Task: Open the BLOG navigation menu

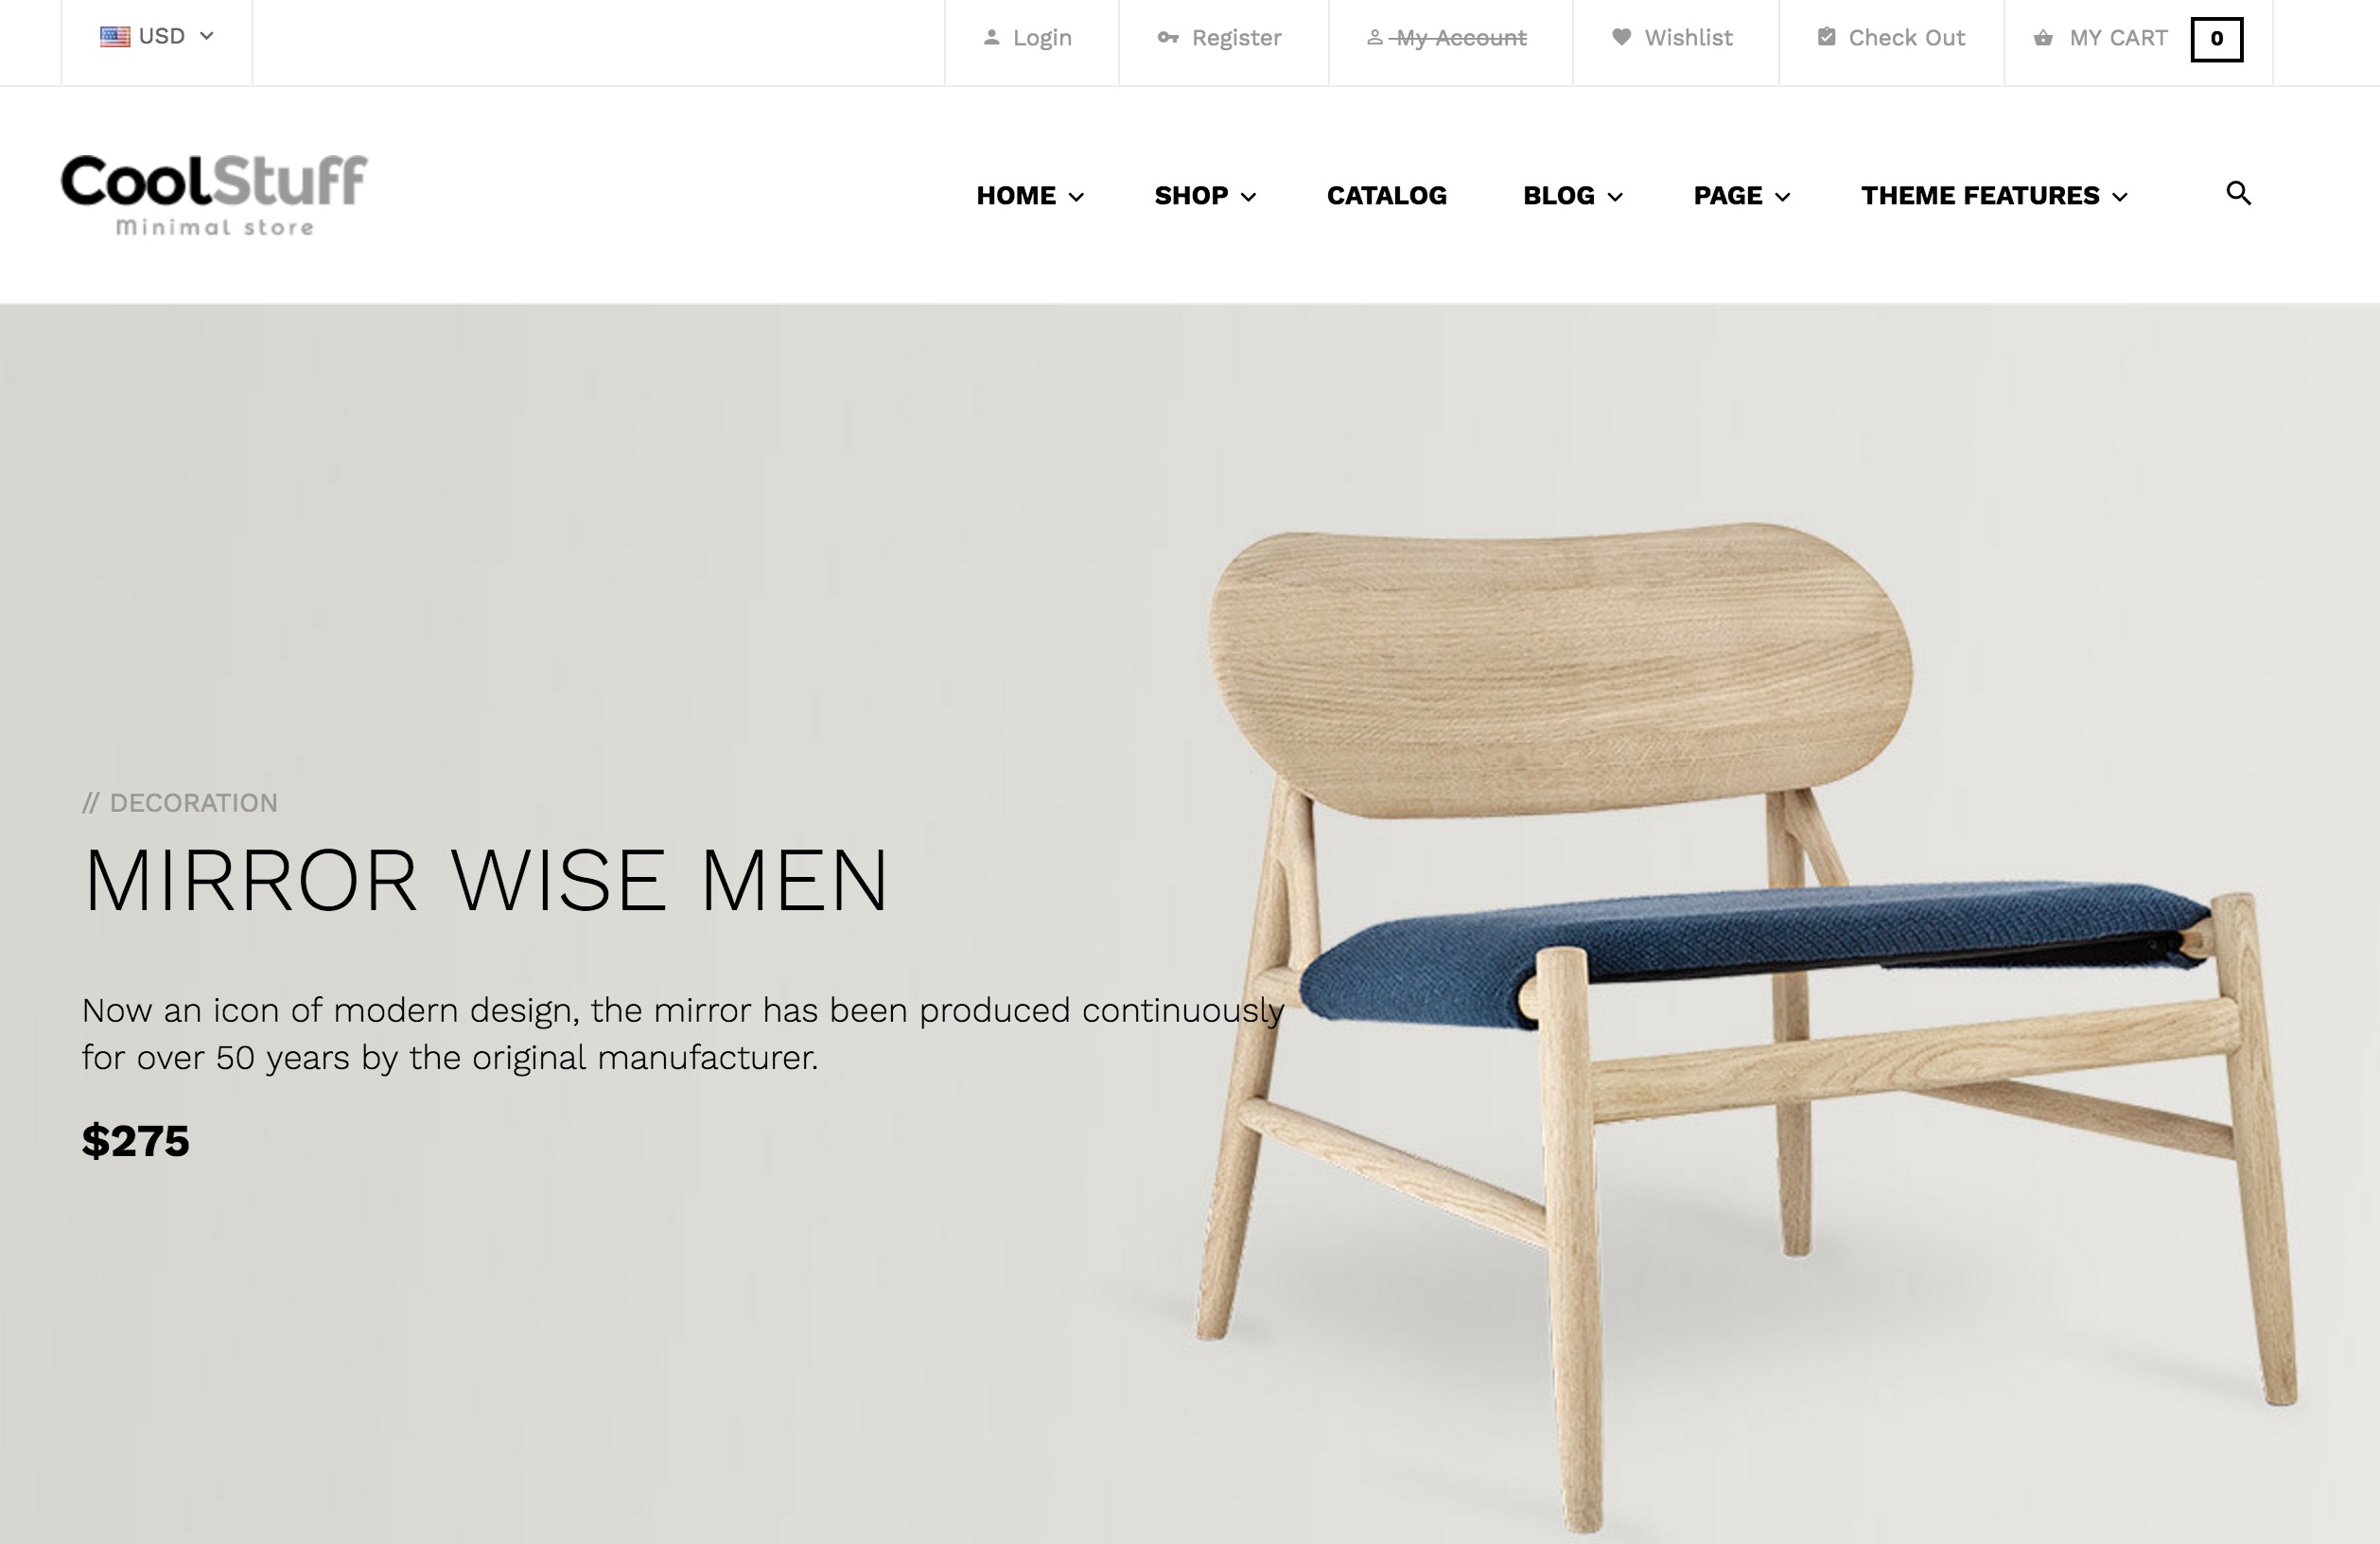Action: point(1572,195)
